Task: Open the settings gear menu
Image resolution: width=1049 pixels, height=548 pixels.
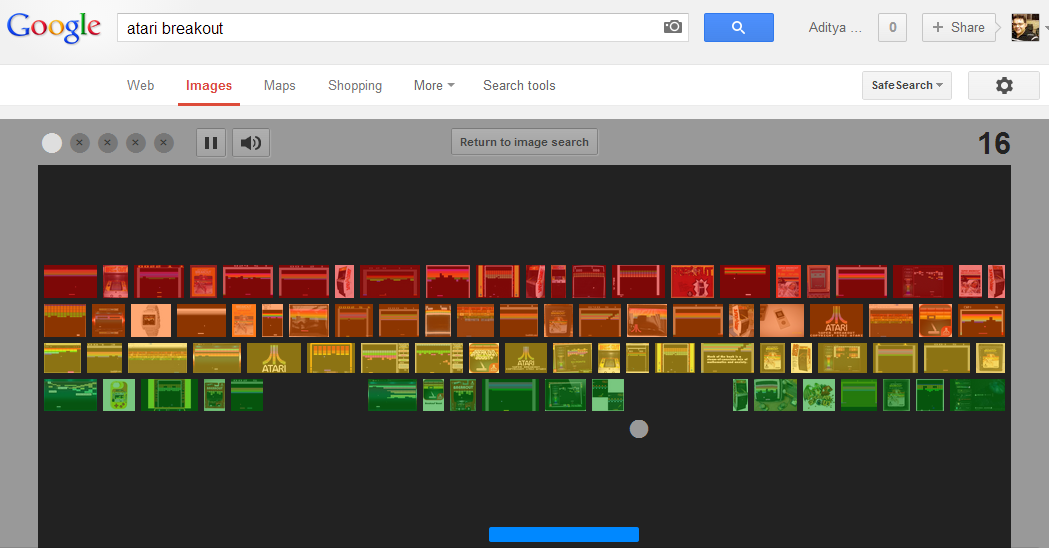Action: (x=1004, y=86)
